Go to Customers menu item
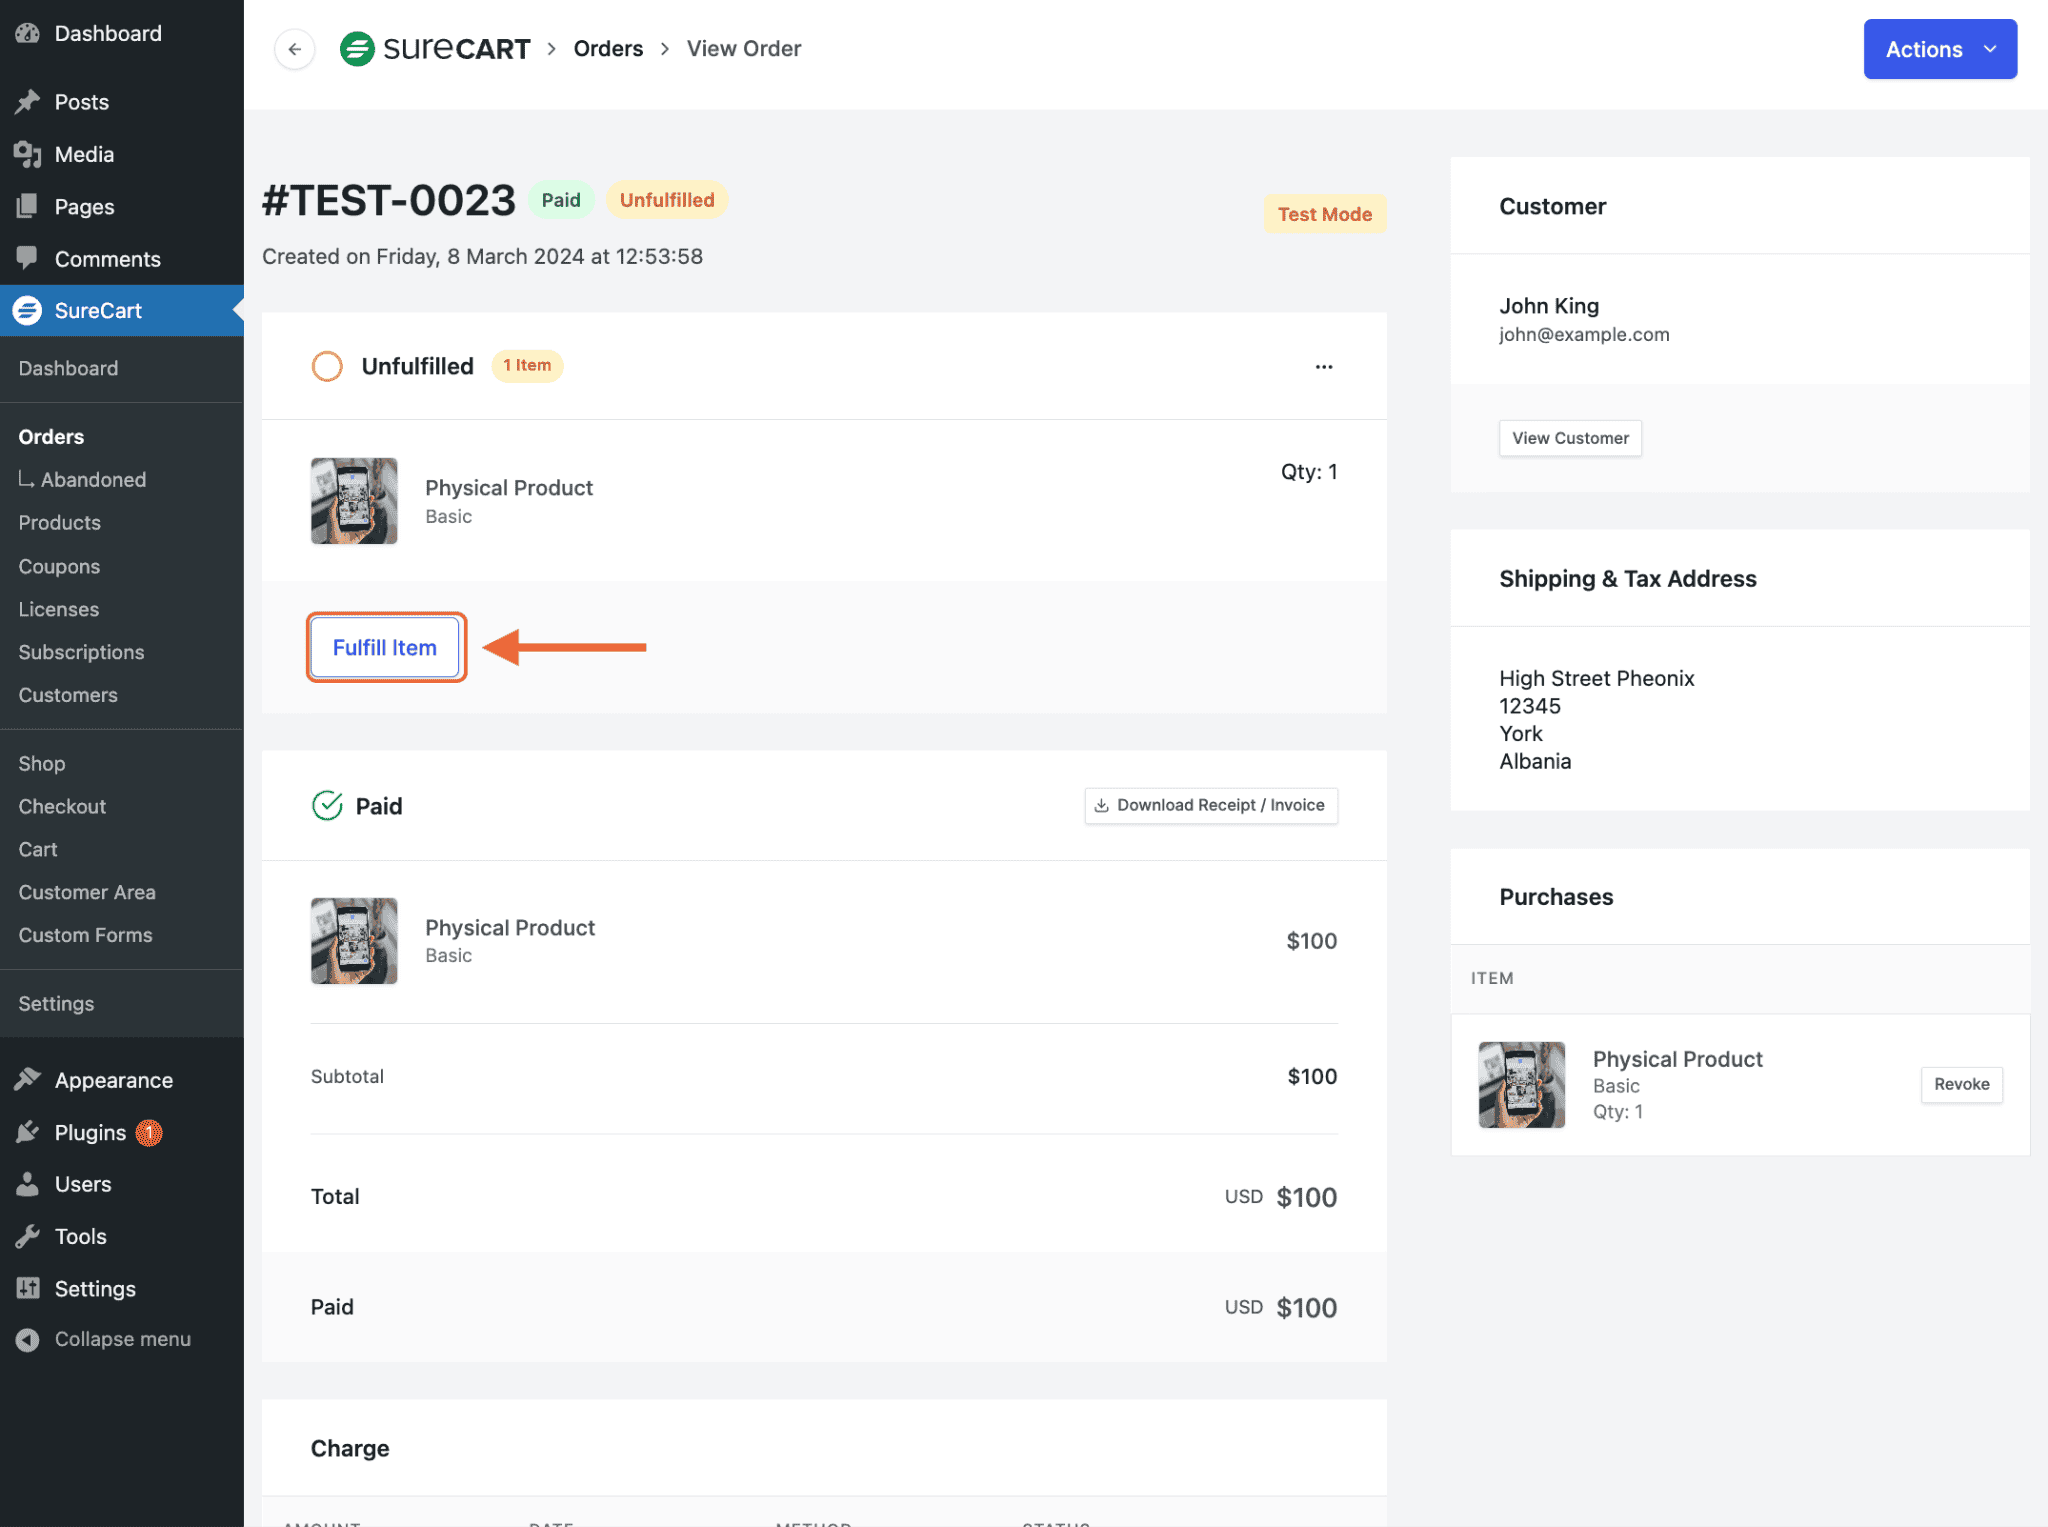Screen dimensions: 2048x1527 [68, 695]
